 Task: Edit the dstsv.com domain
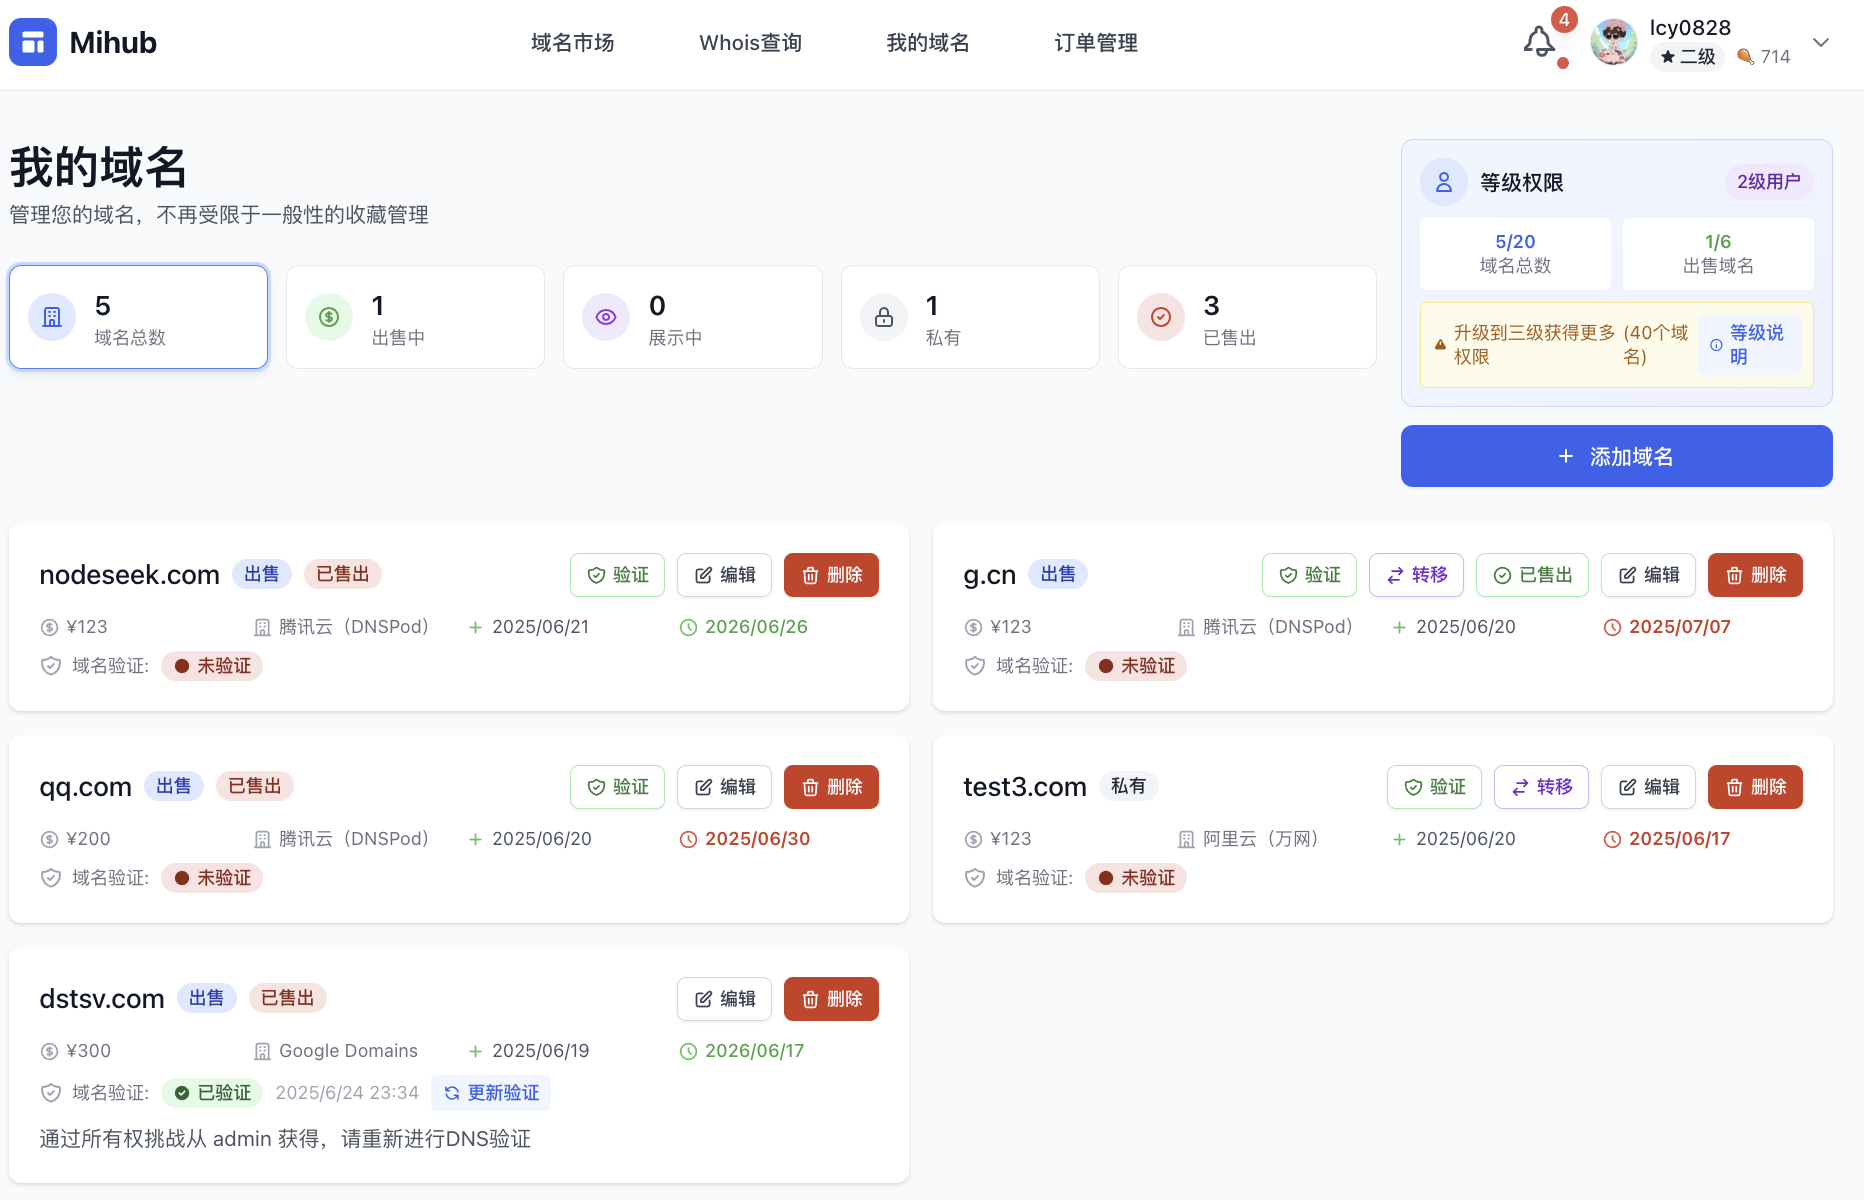(724, 999)
